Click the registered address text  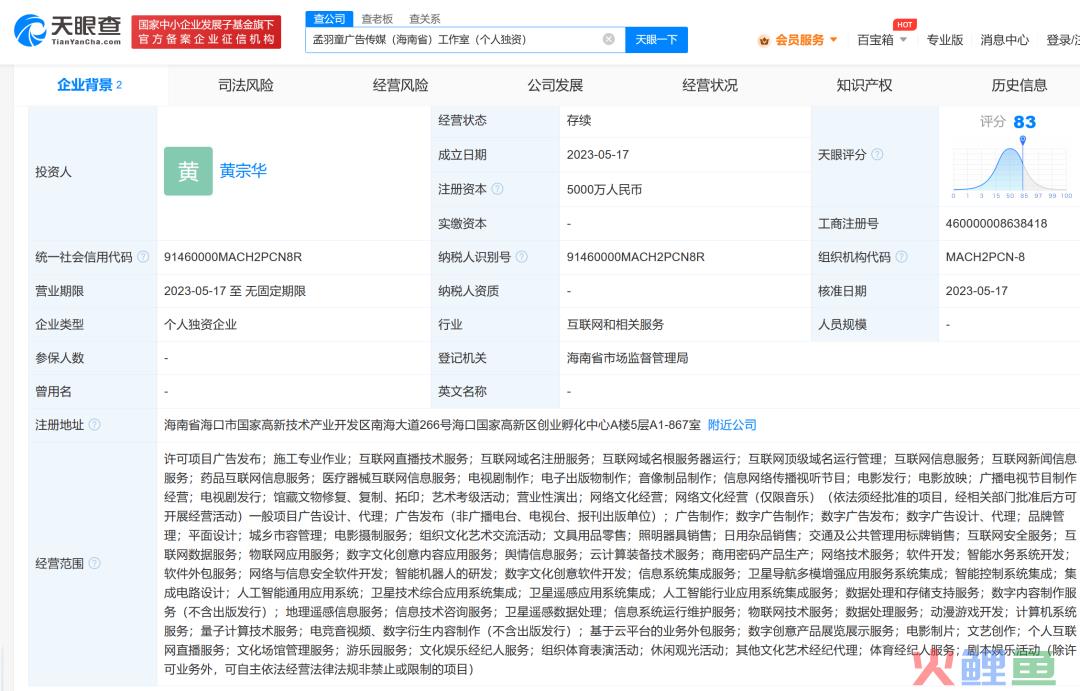pyautogui.click(x=432, y=425)
